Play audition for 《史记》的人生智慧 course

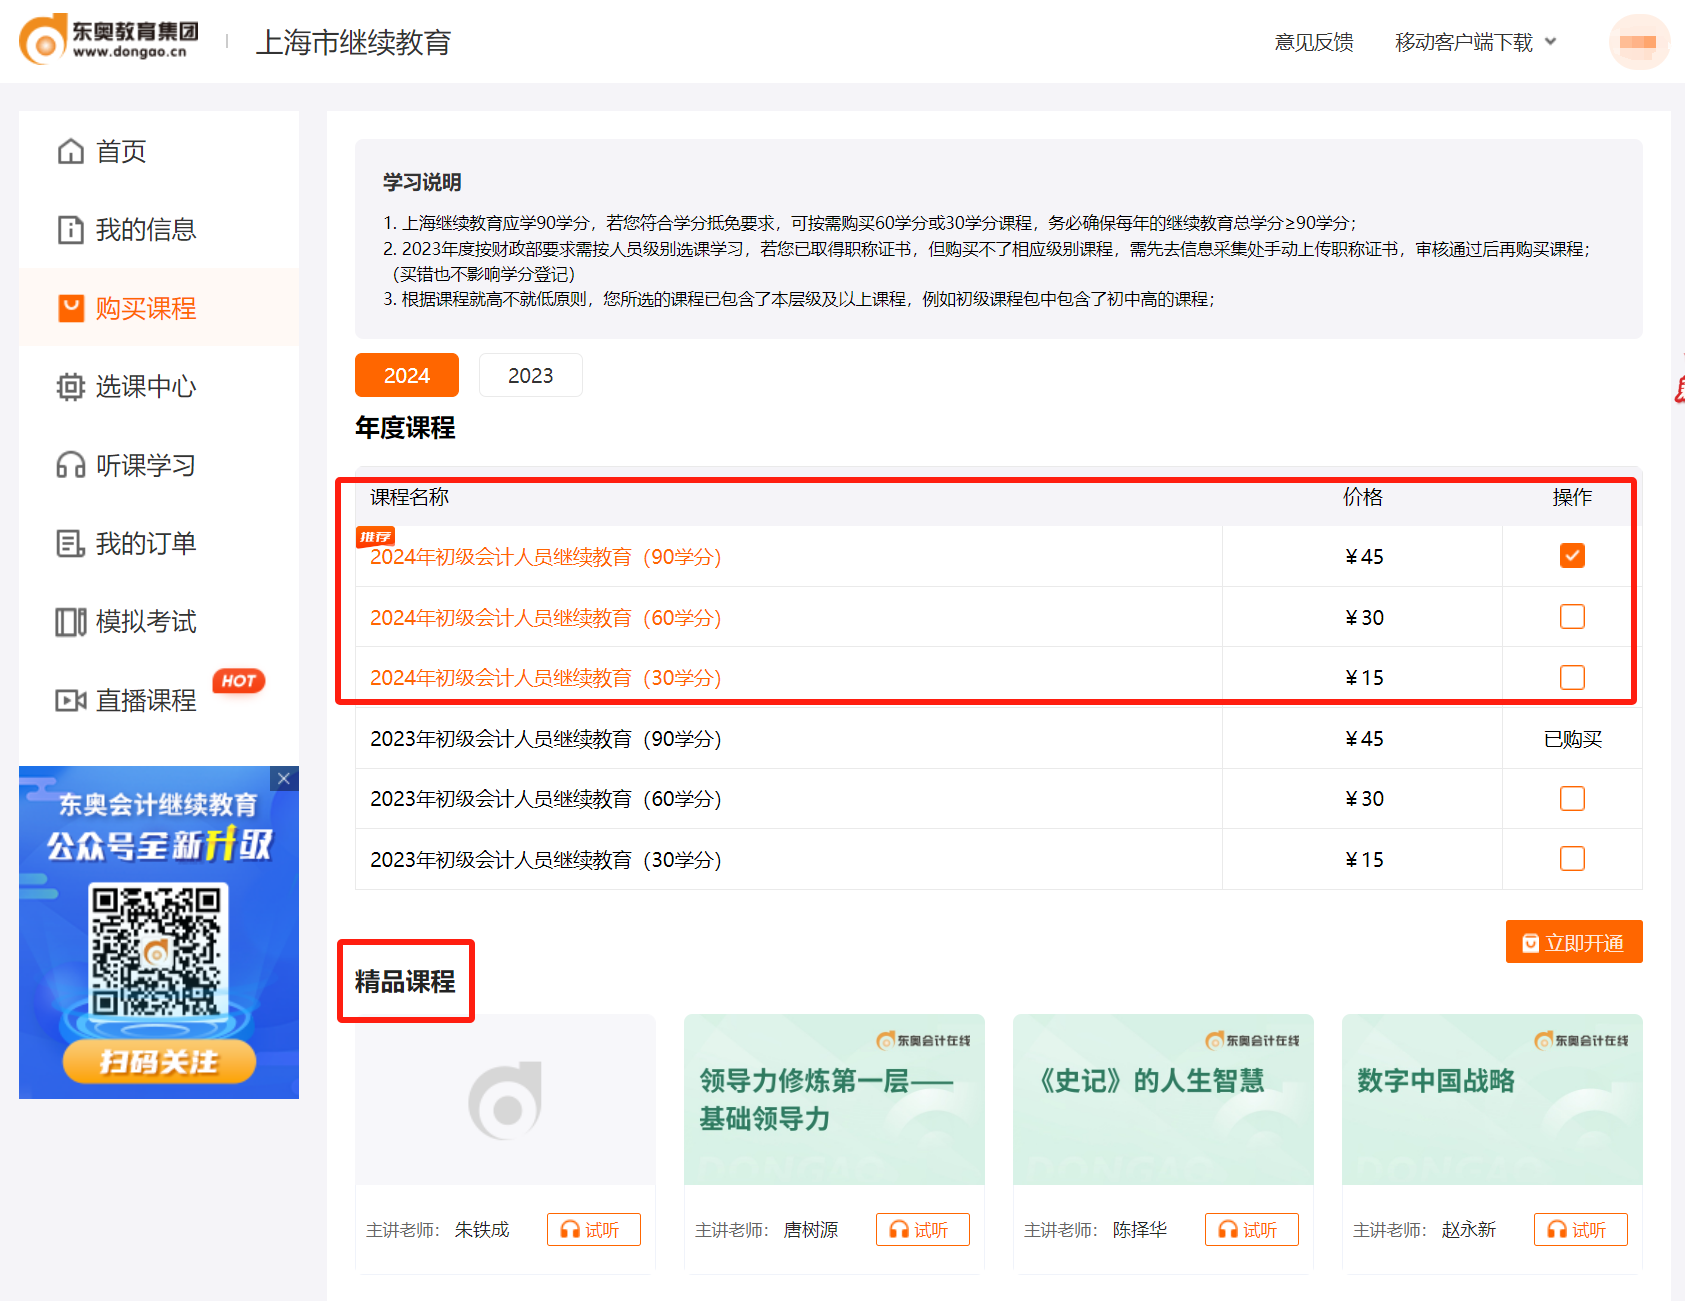point(1251,1229)
